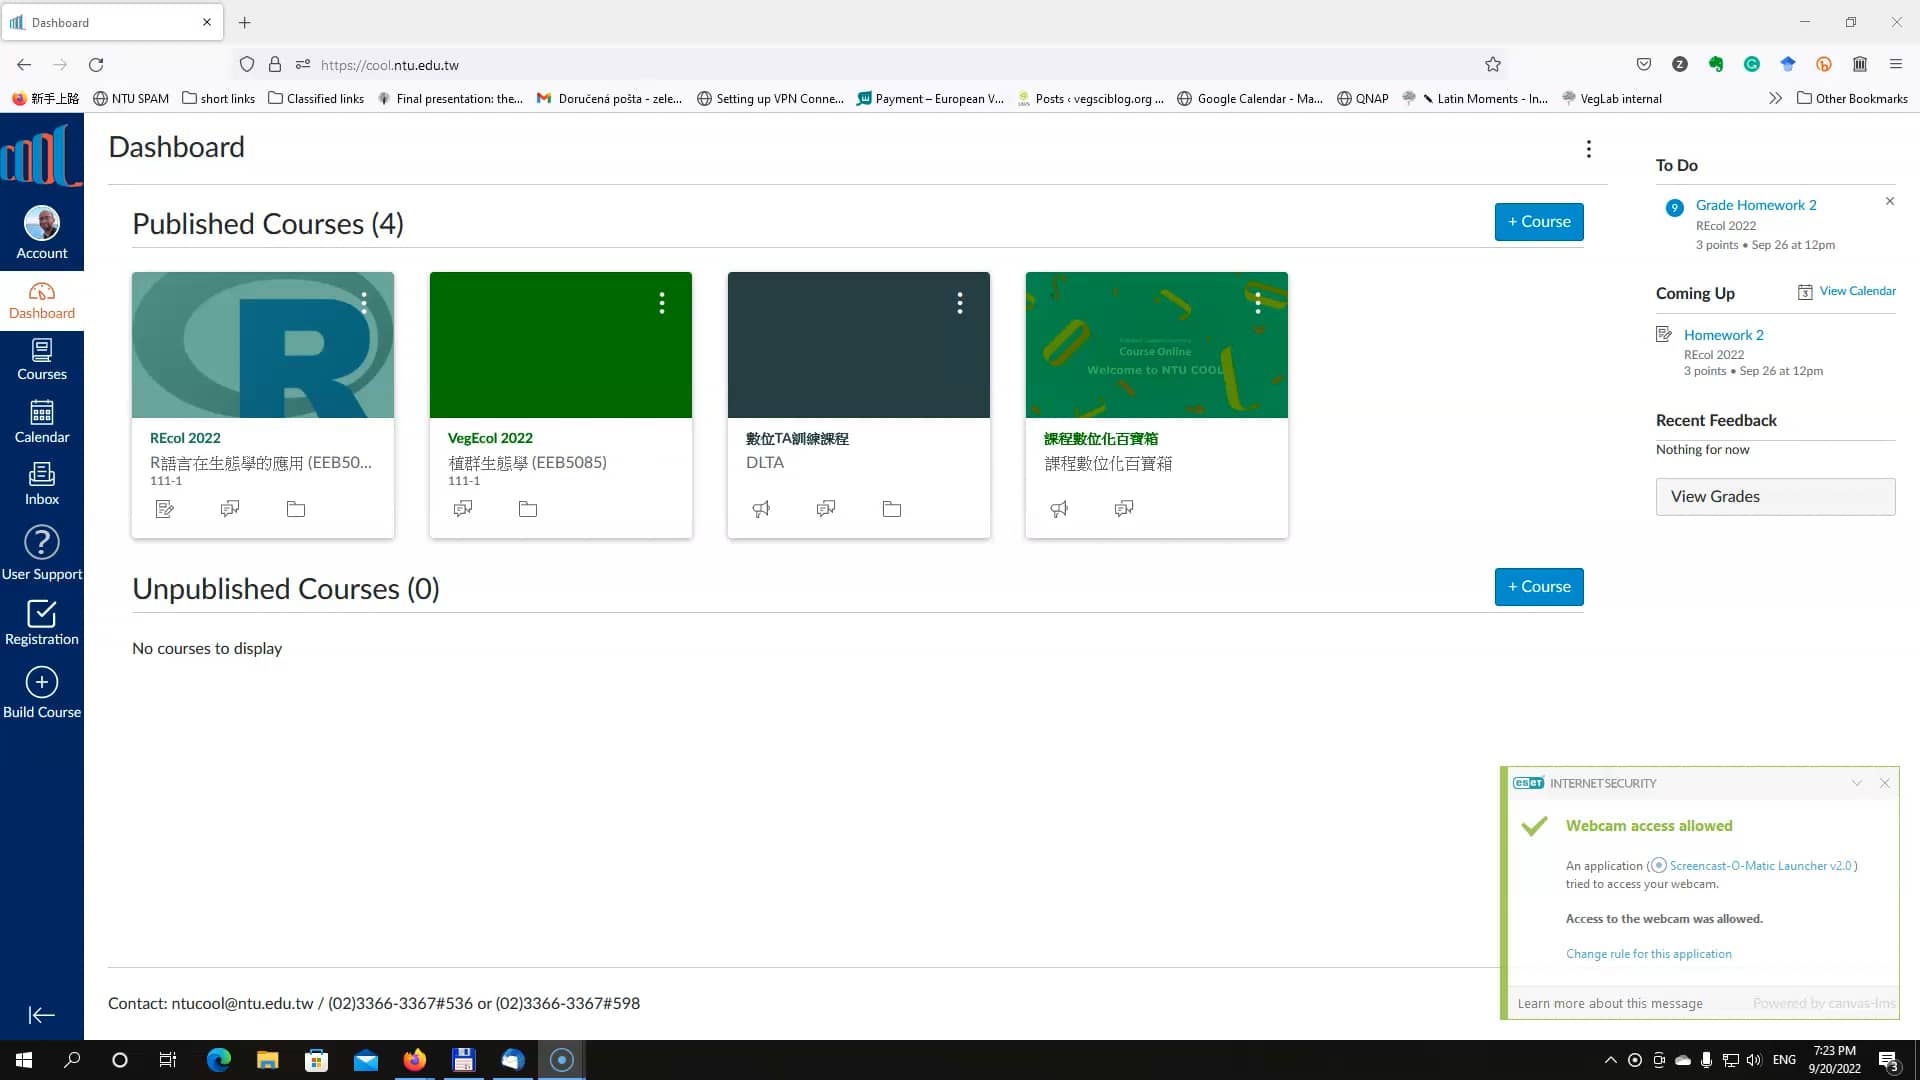Open the Homework 2 link under Coming Up
This screenshot has height=1080, width=1920.
tap(1723, 334)
